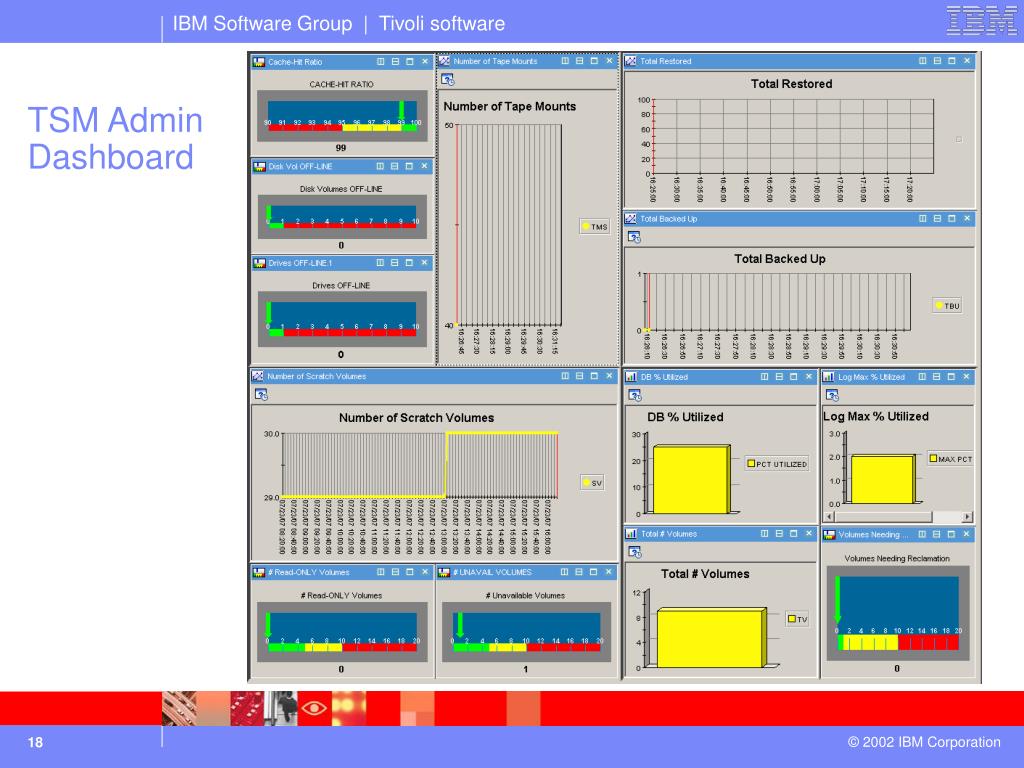Click the Disk Volumes OFF-LINE gauge

342,217
